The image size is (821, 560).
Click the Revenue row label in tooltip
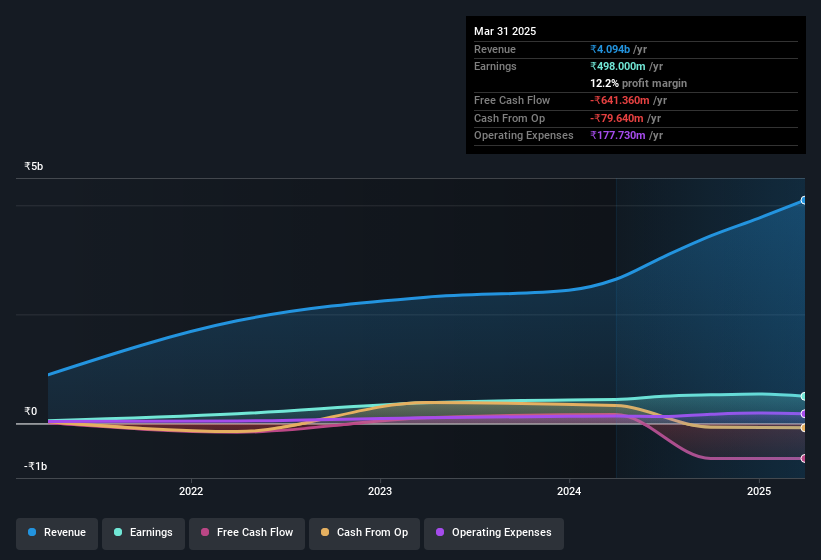495,49
